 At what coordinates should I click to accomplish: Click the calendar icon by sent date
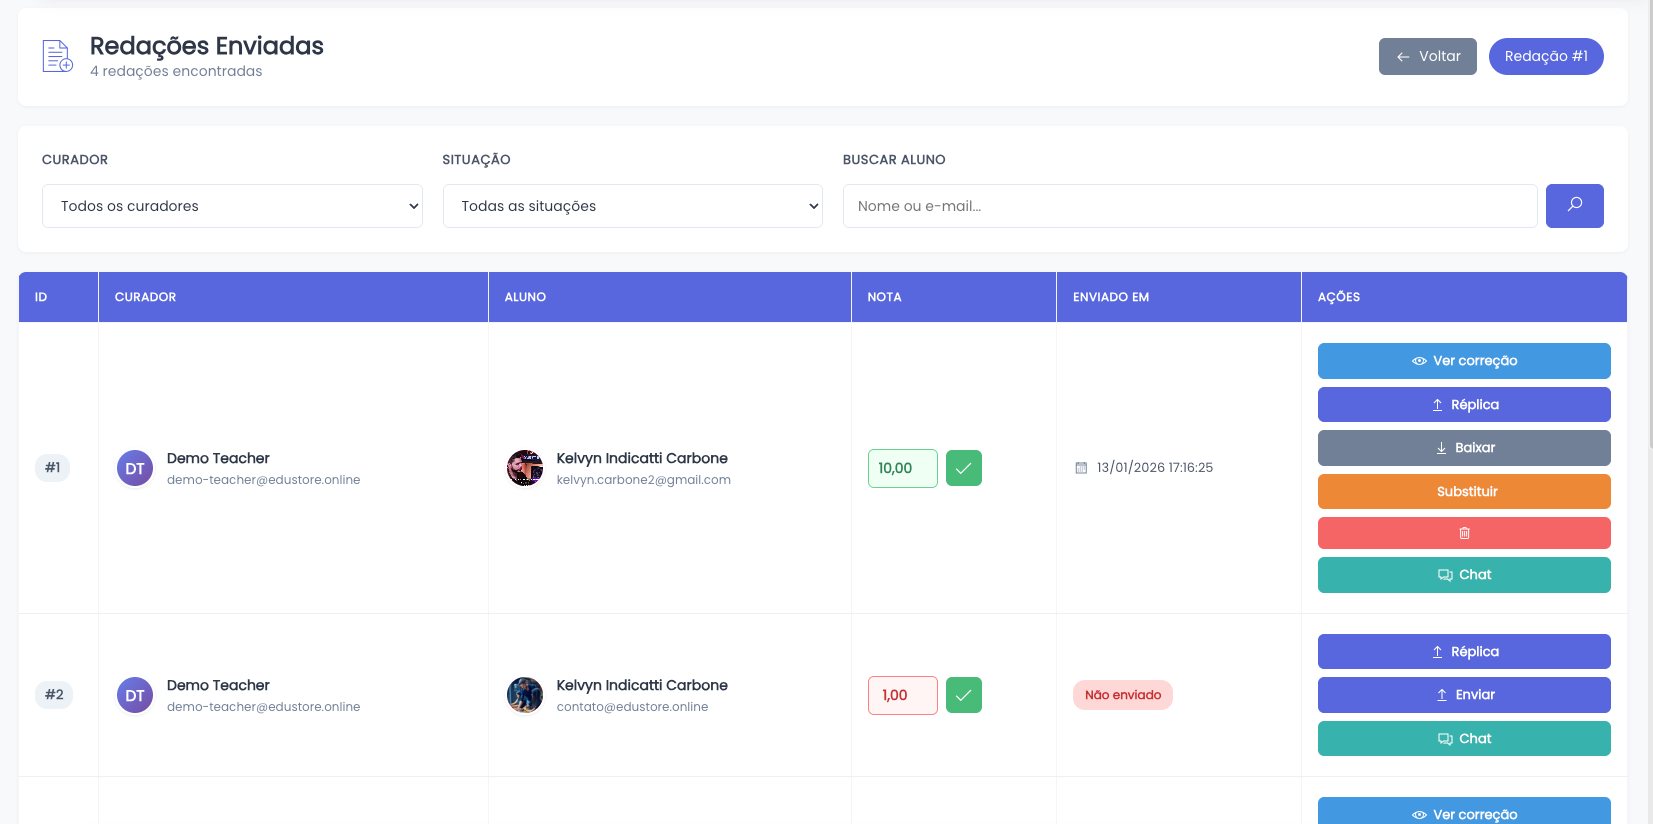coord(1081,468)
